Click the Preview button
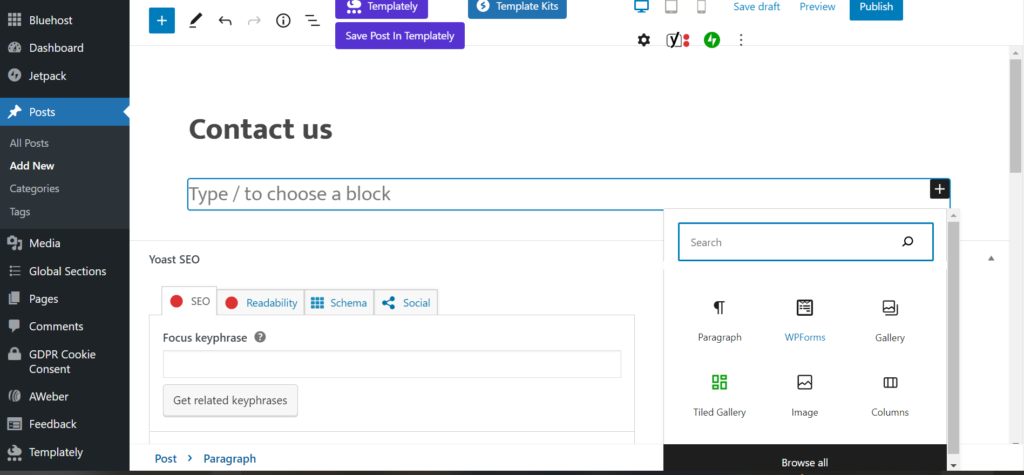1024x475 pixels. click(817, 7)
